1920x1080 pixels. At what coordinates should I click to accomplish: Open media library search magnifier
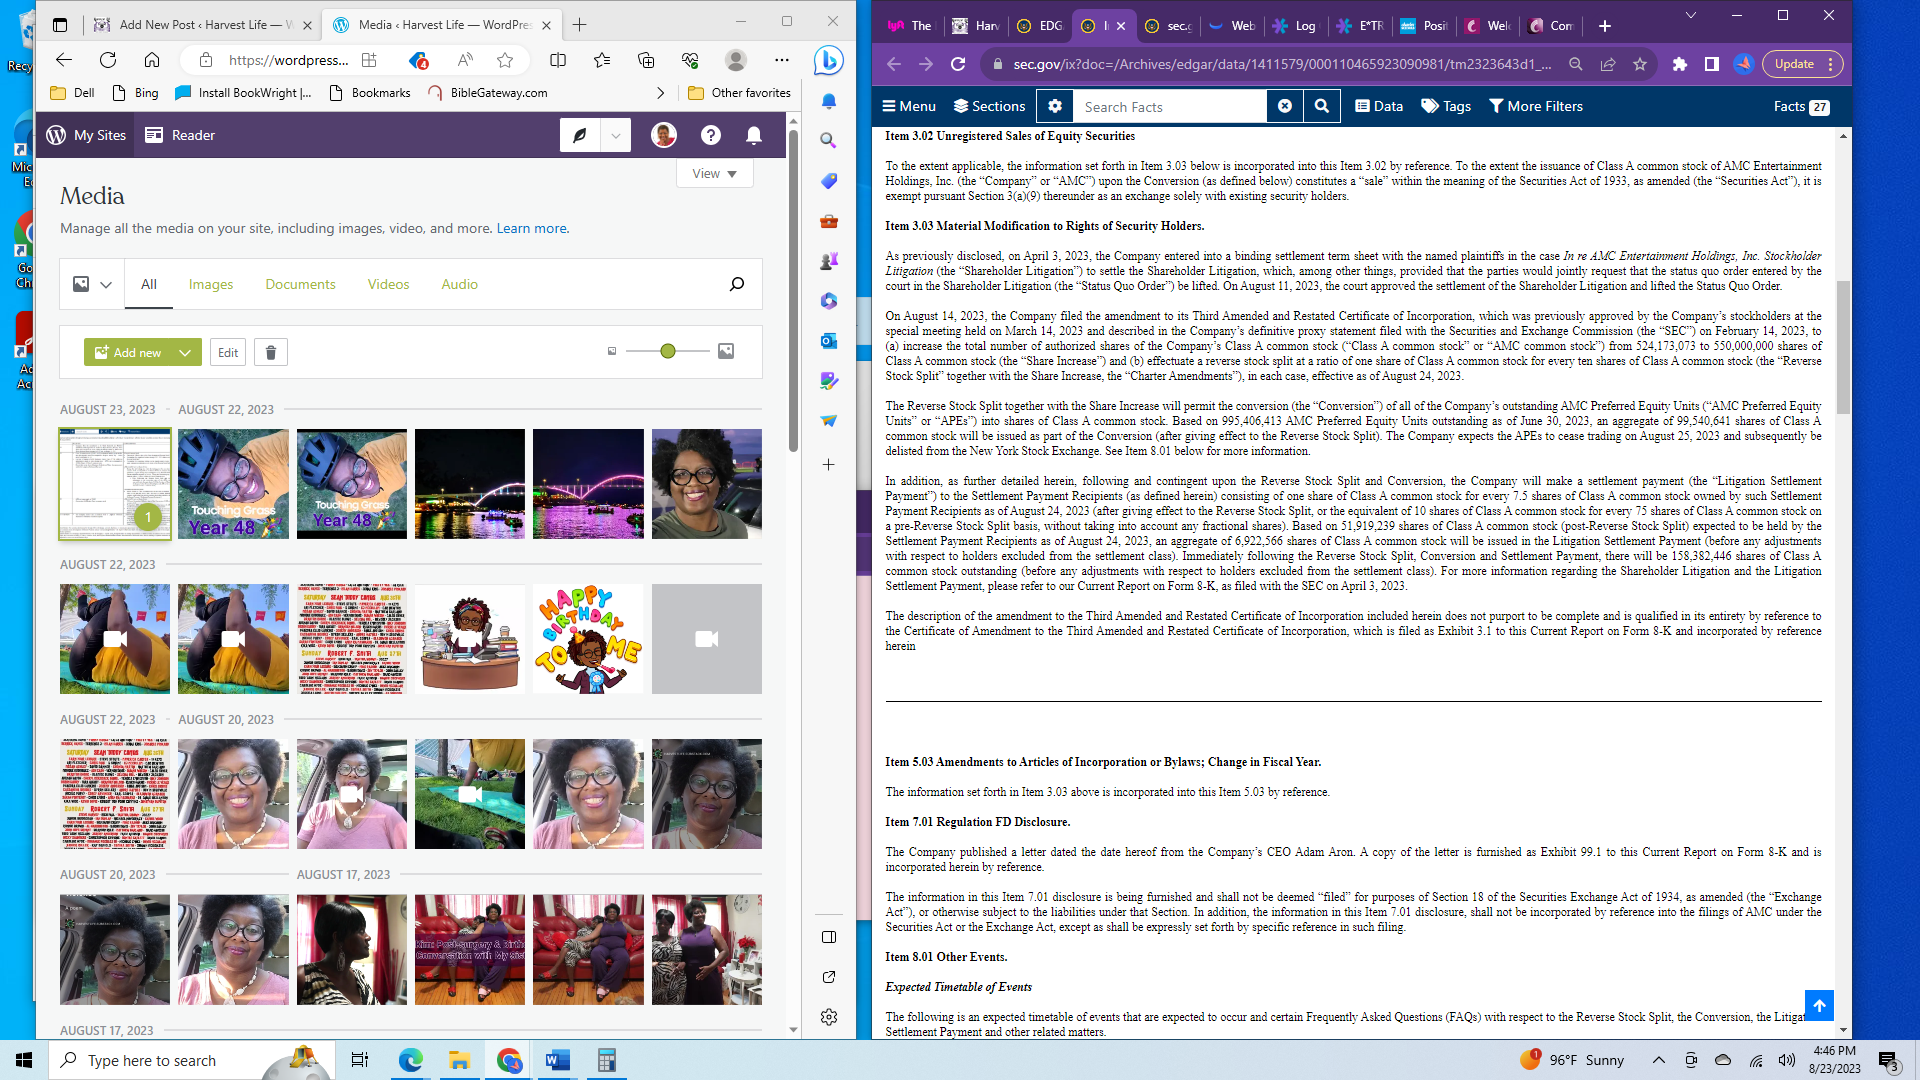click(x=737, y=284)
